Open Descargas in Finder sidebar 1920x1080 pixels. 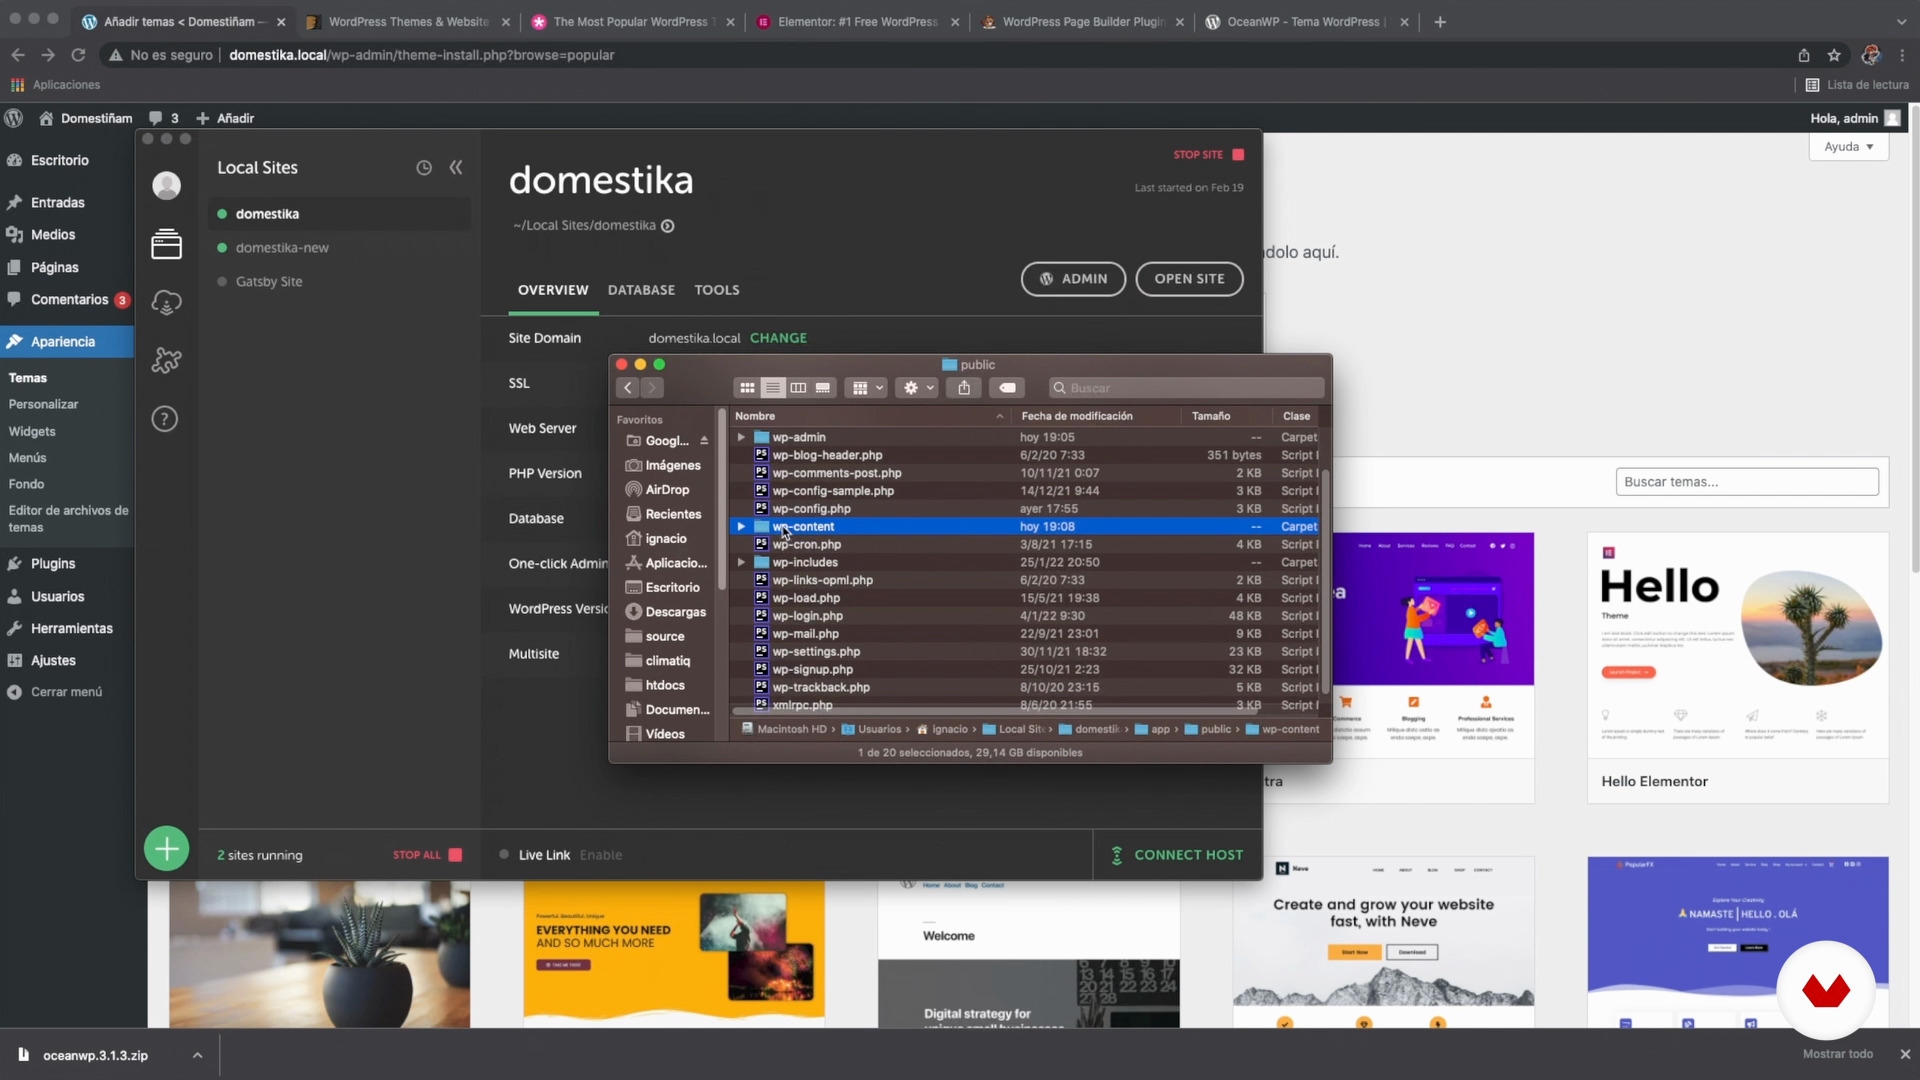click(x=666, y=612)
